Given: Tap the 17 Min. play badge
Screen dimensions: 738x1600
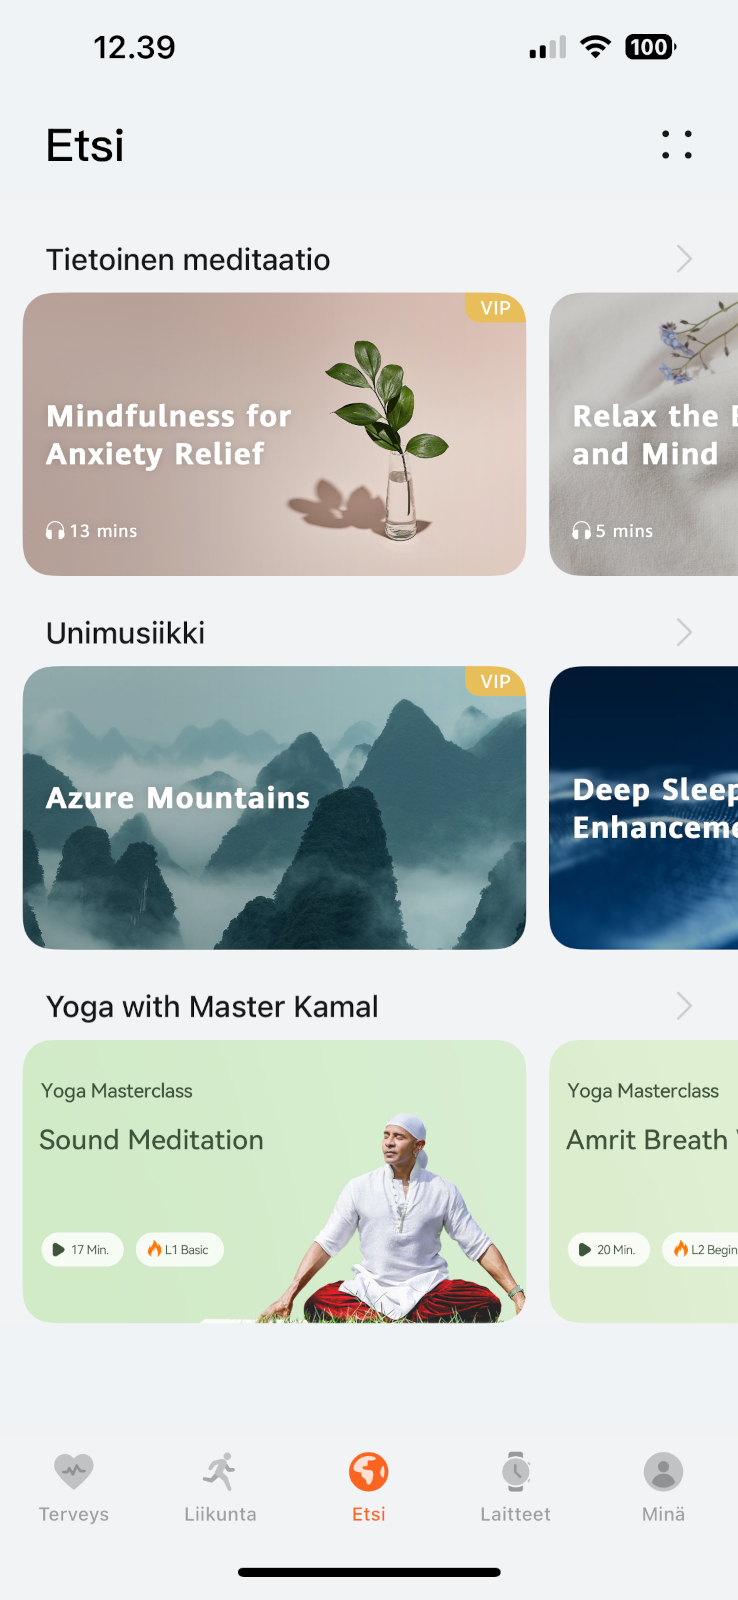Looking at the screenshot, I should coord(82,1249).
